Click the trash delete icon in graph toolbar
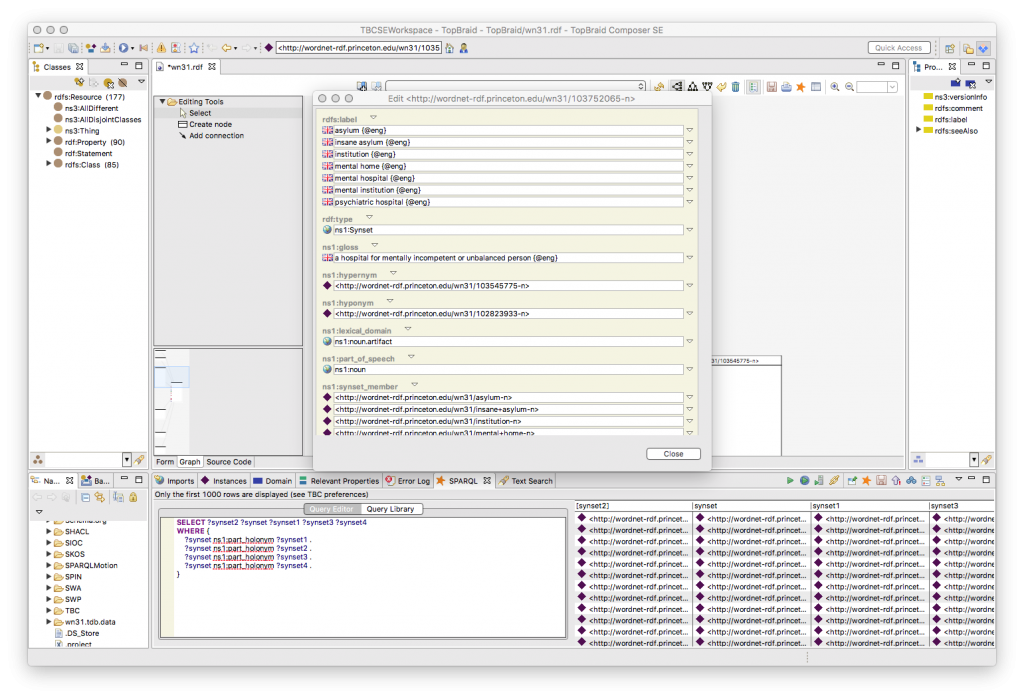 (x=736, y=87)
